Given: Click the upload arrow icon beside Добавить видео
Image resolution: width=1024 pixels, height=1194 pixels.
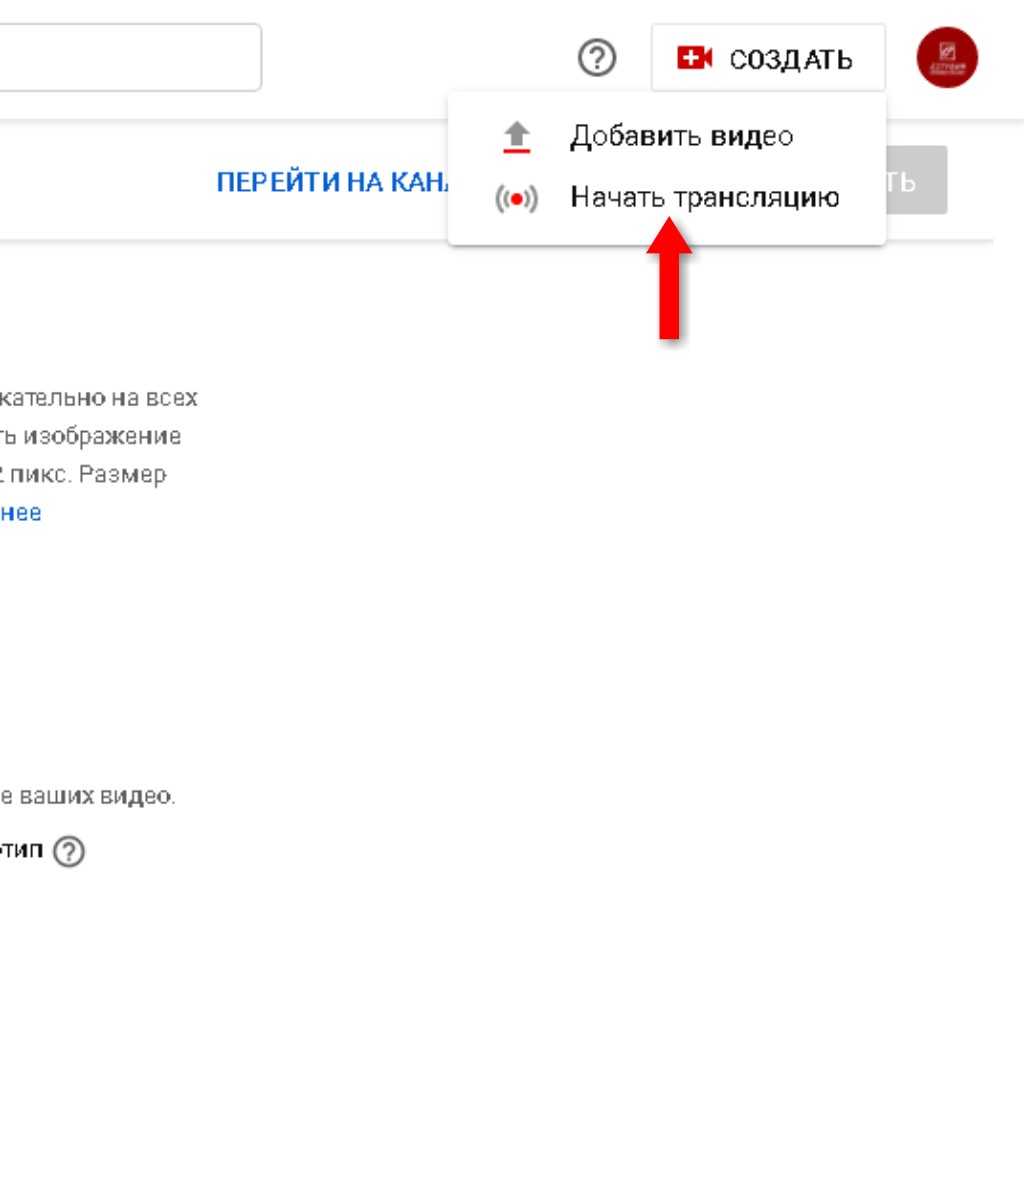Looking at the screenshot, I should [516, 137].
